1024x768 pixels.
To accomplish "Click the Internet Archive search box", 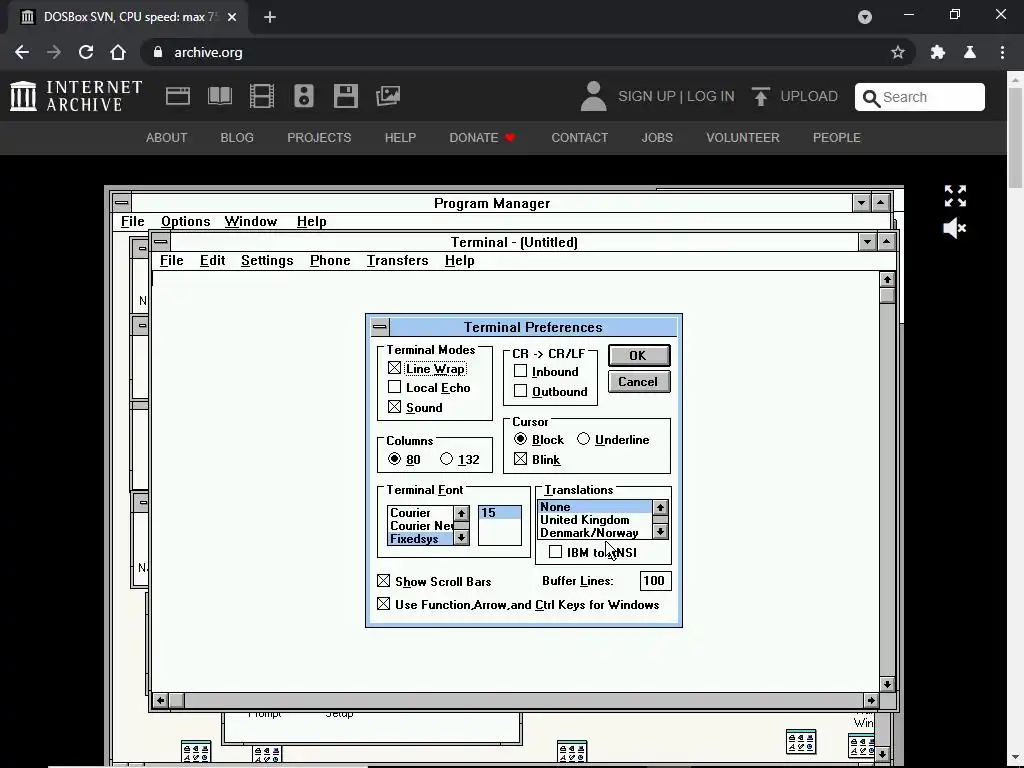I will 920,97.
